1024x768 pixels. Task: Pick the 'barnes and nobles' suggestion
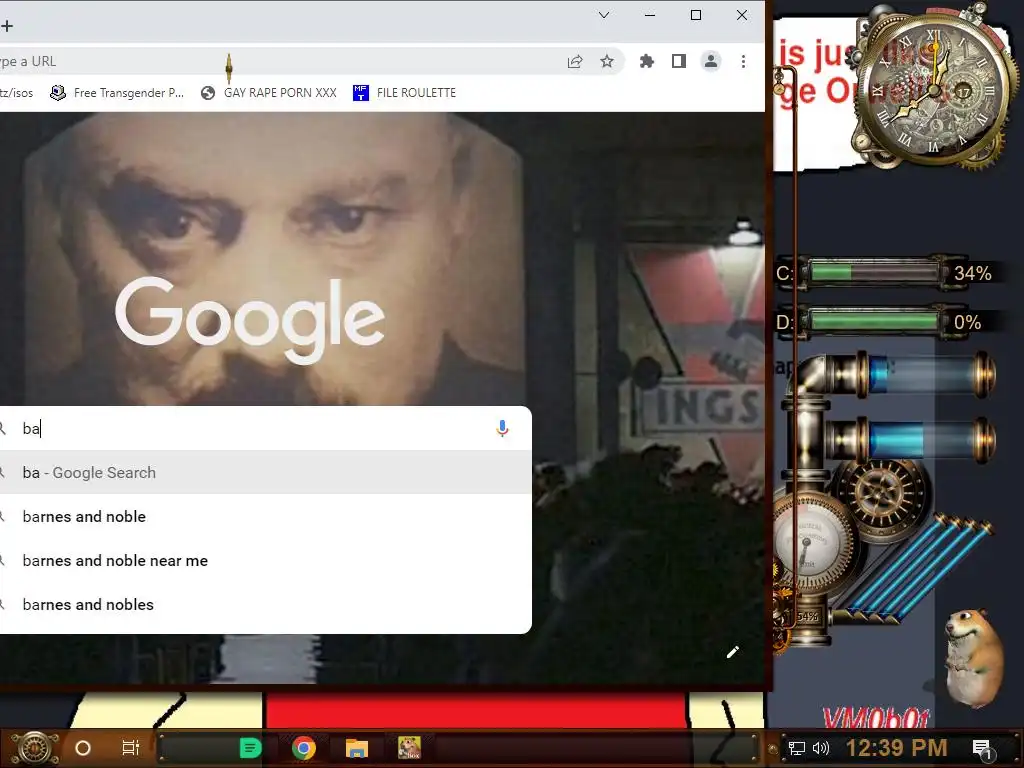[265, 605]
